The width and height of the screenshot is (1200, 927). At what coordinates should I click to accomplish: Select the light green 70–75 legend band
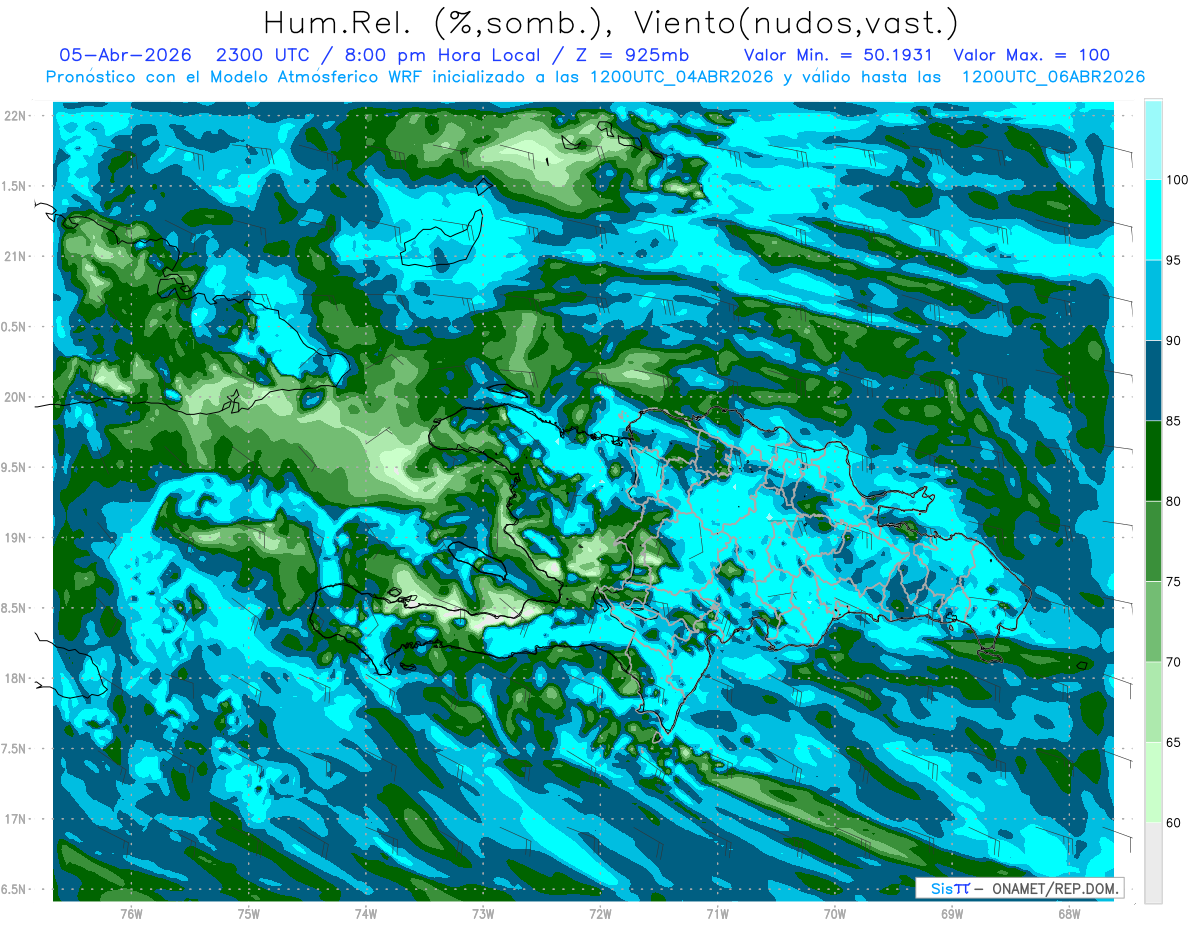[x=1153, y=621]
